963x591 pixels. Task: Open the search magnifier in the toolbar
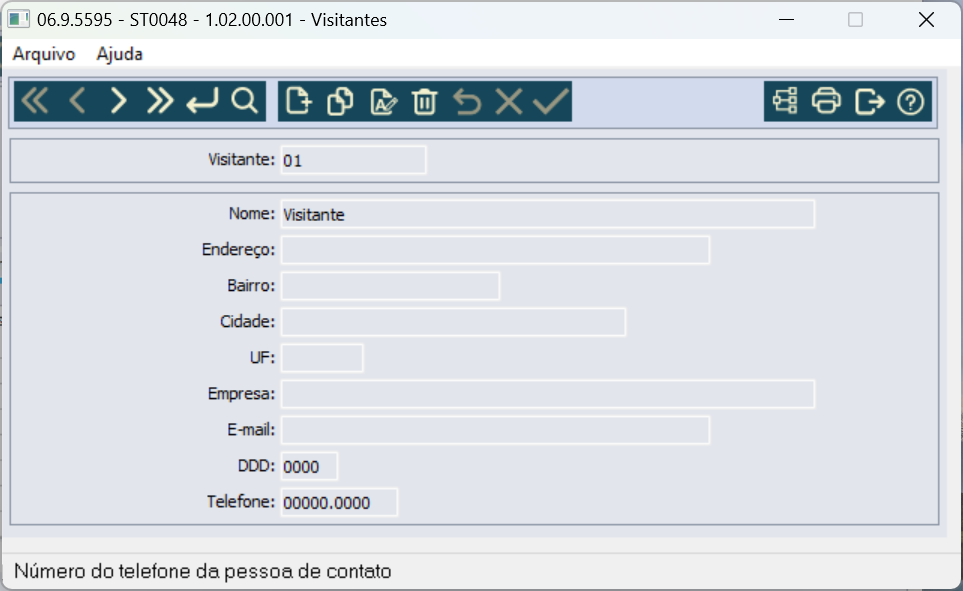[244, 101]
